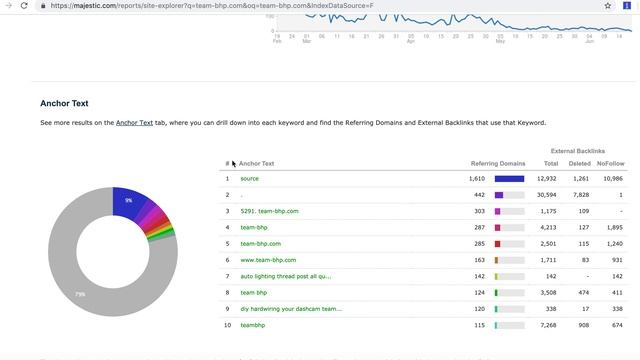Select the 3,508 total for team bhp

[x=548, y=293]
